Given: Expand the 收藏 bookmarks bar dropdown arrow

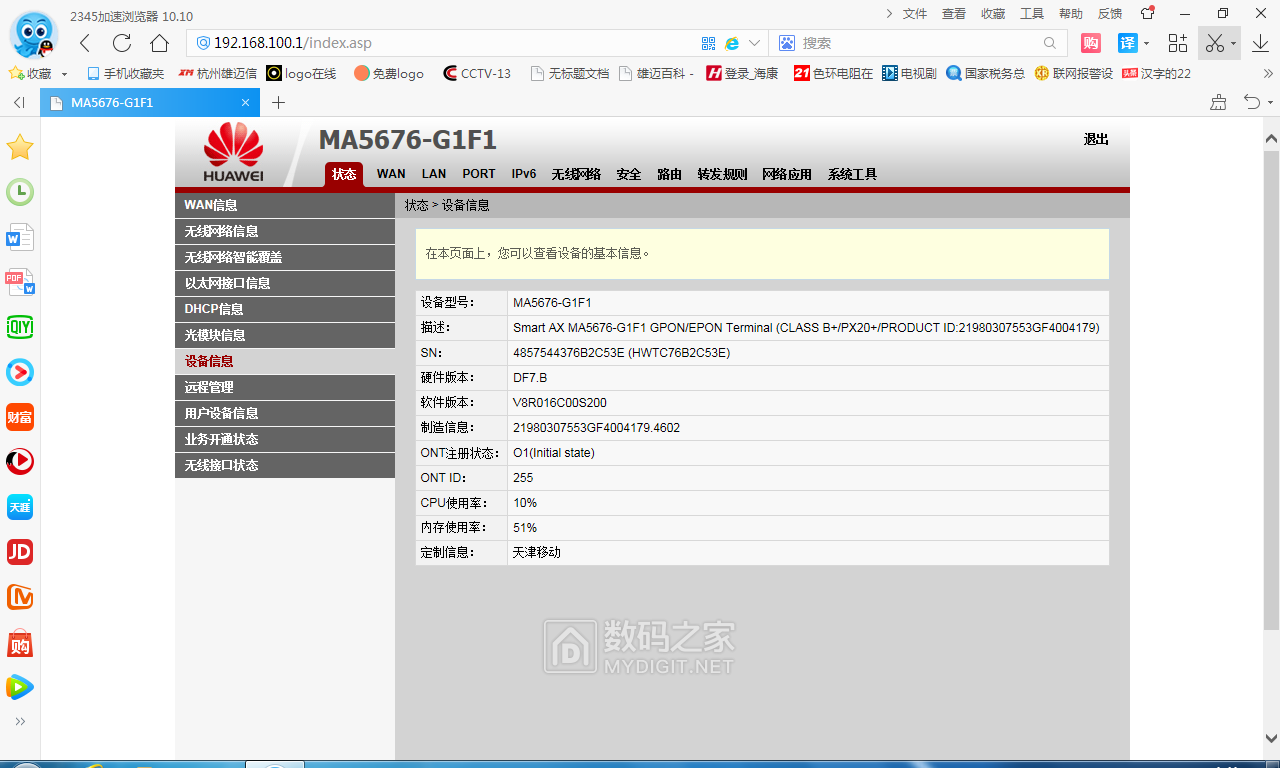Looking at the screenshot, I should coord(65,74).
